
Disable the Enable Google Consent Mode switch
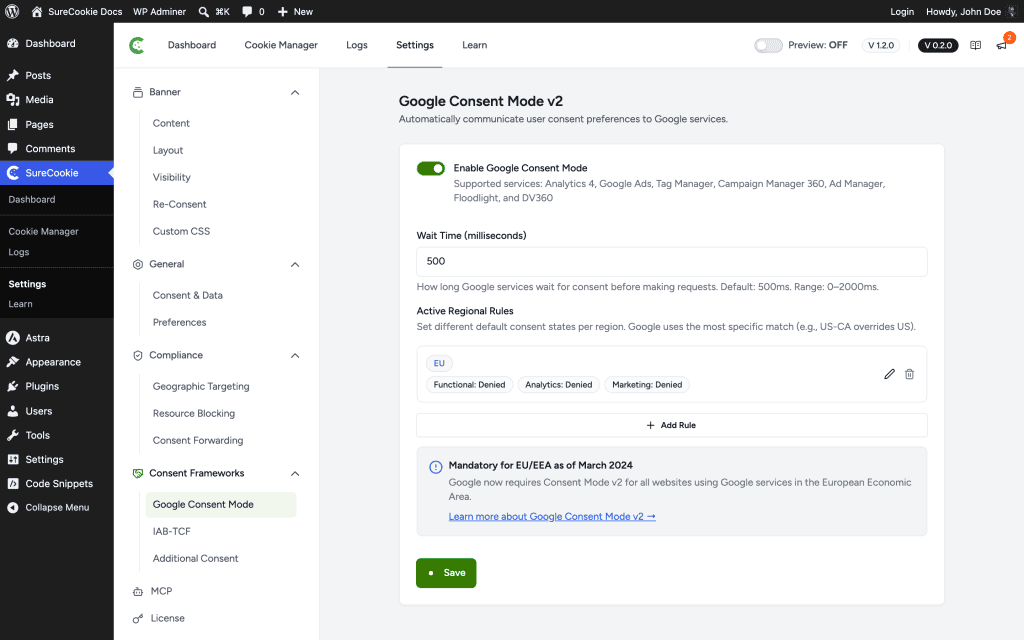click(x=430, y=168)
